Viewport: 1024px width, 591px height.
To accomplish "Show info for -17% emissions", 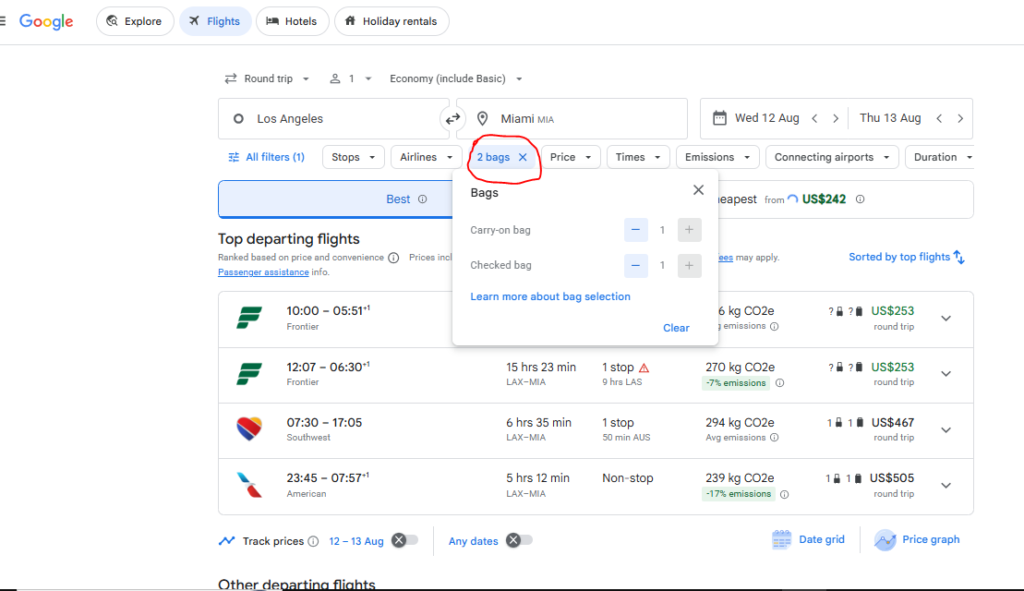I will [784, 494].
